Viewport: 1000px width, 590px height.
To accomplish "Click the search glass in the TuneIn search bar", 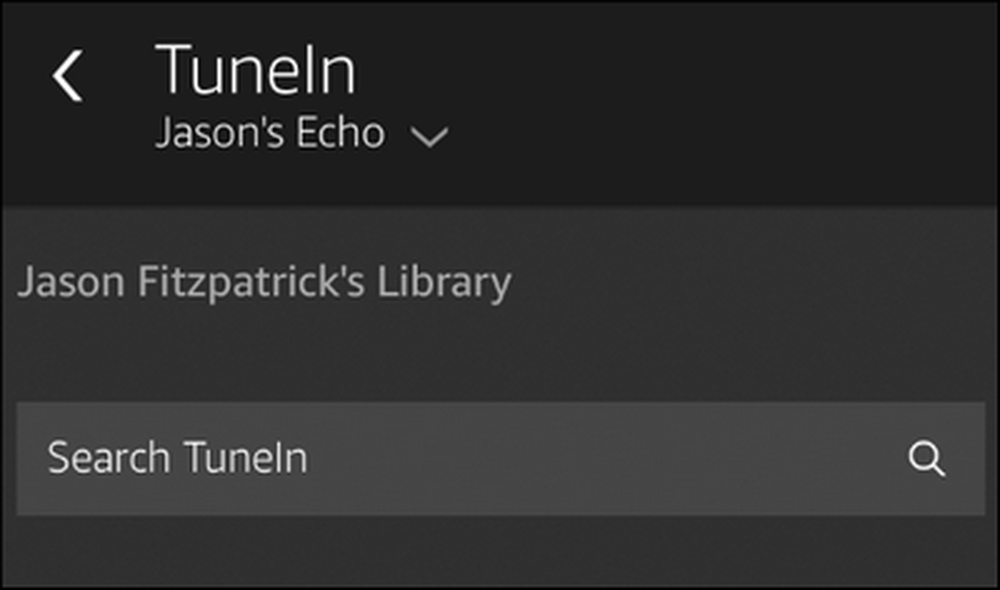I will pyautogui.click(x=926, y=458).
